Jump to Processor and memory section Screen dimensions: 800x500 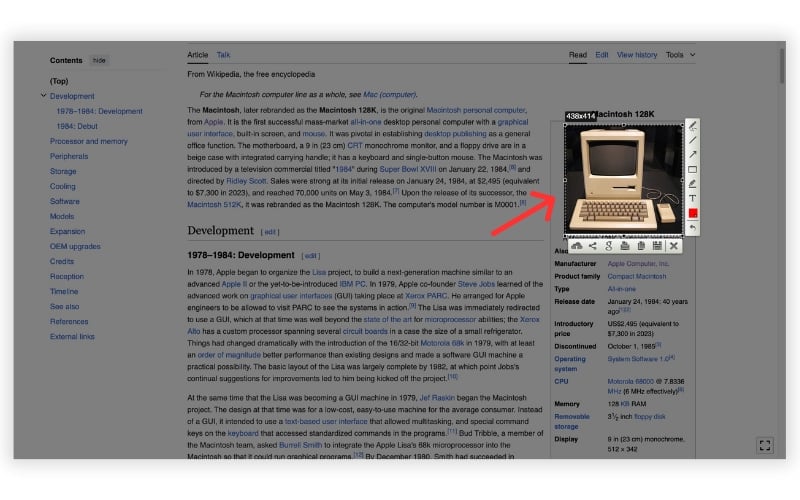pyautogui.click(x=89, y=141)
